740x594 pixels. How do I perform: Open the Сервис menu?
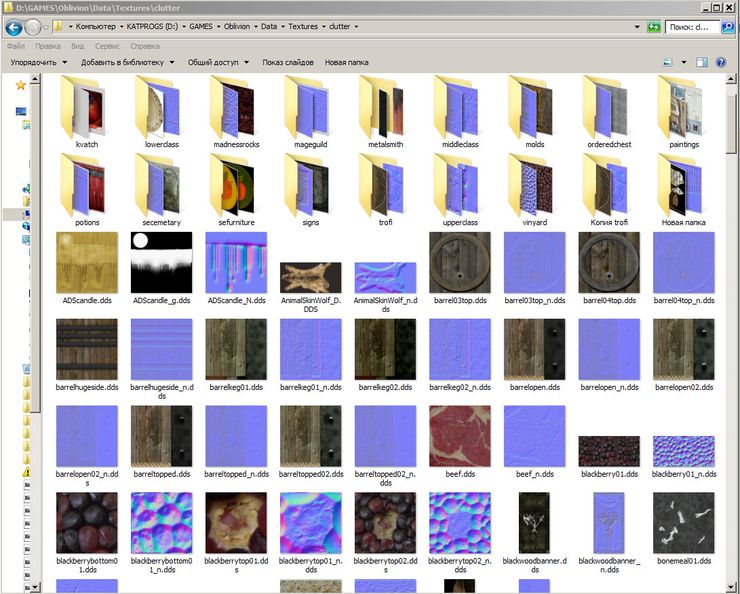108,46
